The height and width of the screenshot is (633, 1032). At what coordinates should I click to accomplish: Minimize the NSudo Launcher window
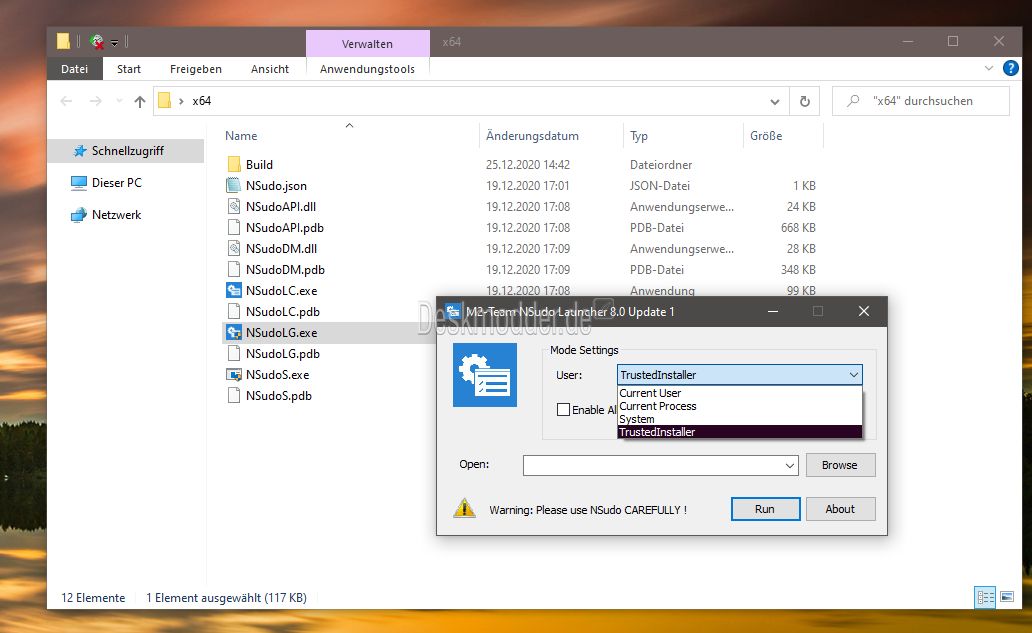[773, 311]
